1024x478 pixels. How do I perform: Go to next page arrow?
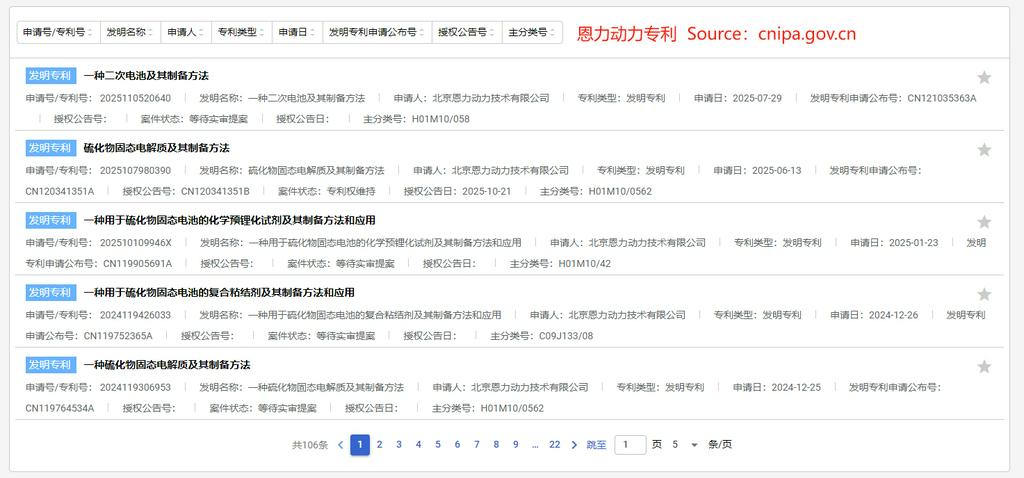click(x=574, y=445)
